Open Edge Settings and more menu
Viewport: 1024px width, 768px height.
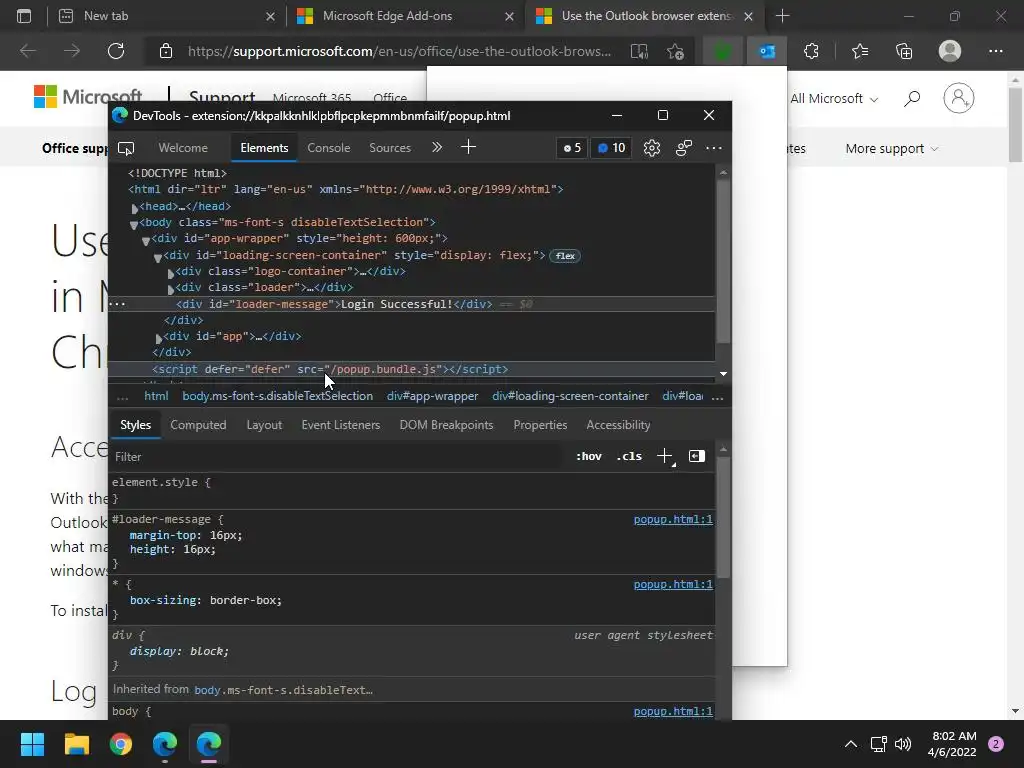(x=995, y=51)
